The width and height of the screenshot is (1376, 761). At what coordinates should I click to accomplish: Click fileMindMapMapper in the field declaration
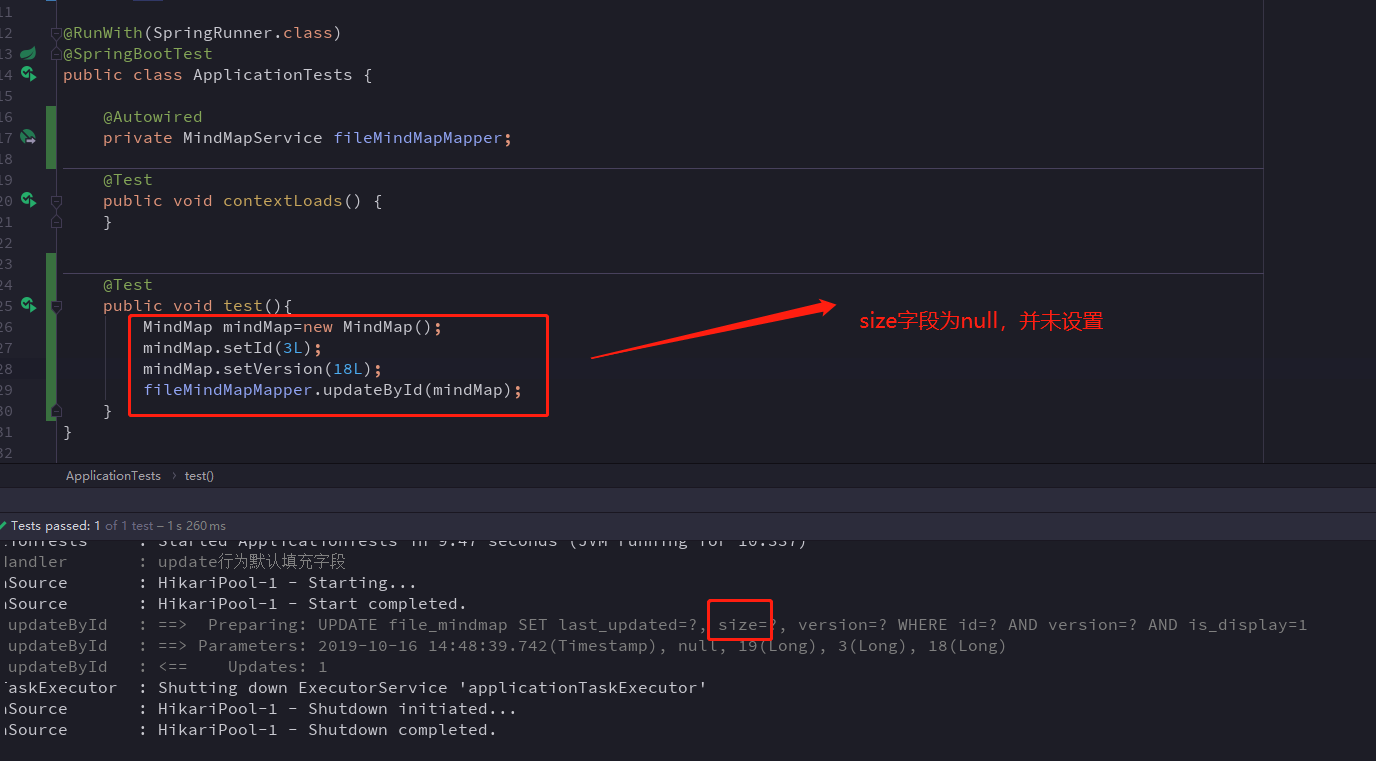(x=417, y=138)
